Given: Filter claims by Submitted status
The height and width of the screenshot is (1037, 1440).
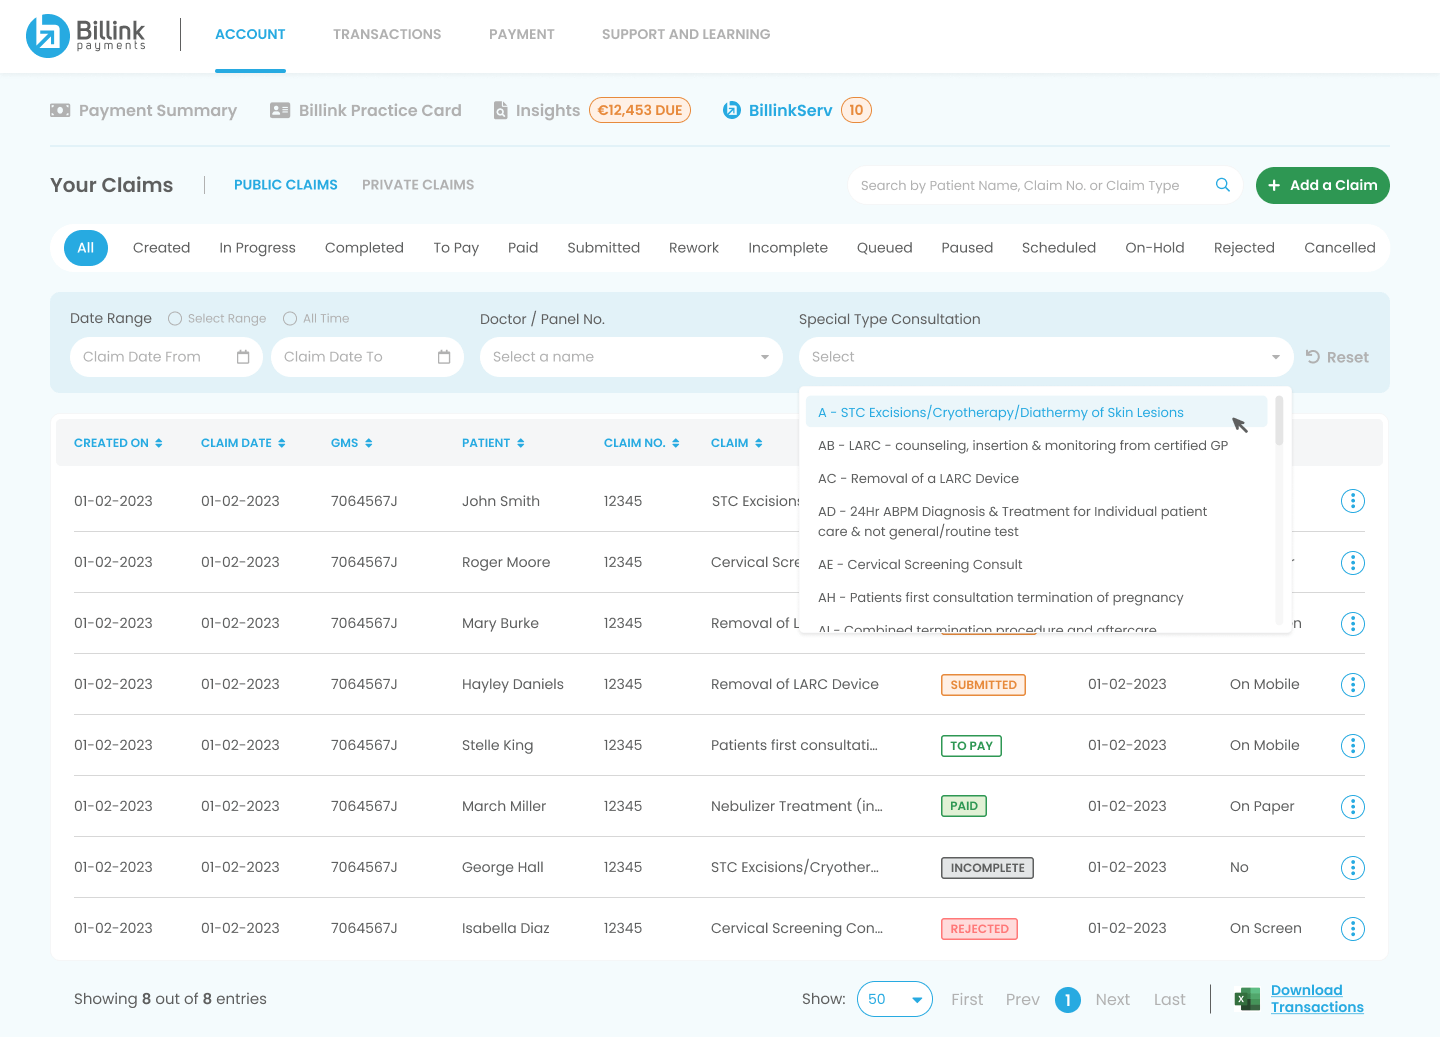Looking at the screenshot, I should (x=603, y=248).
